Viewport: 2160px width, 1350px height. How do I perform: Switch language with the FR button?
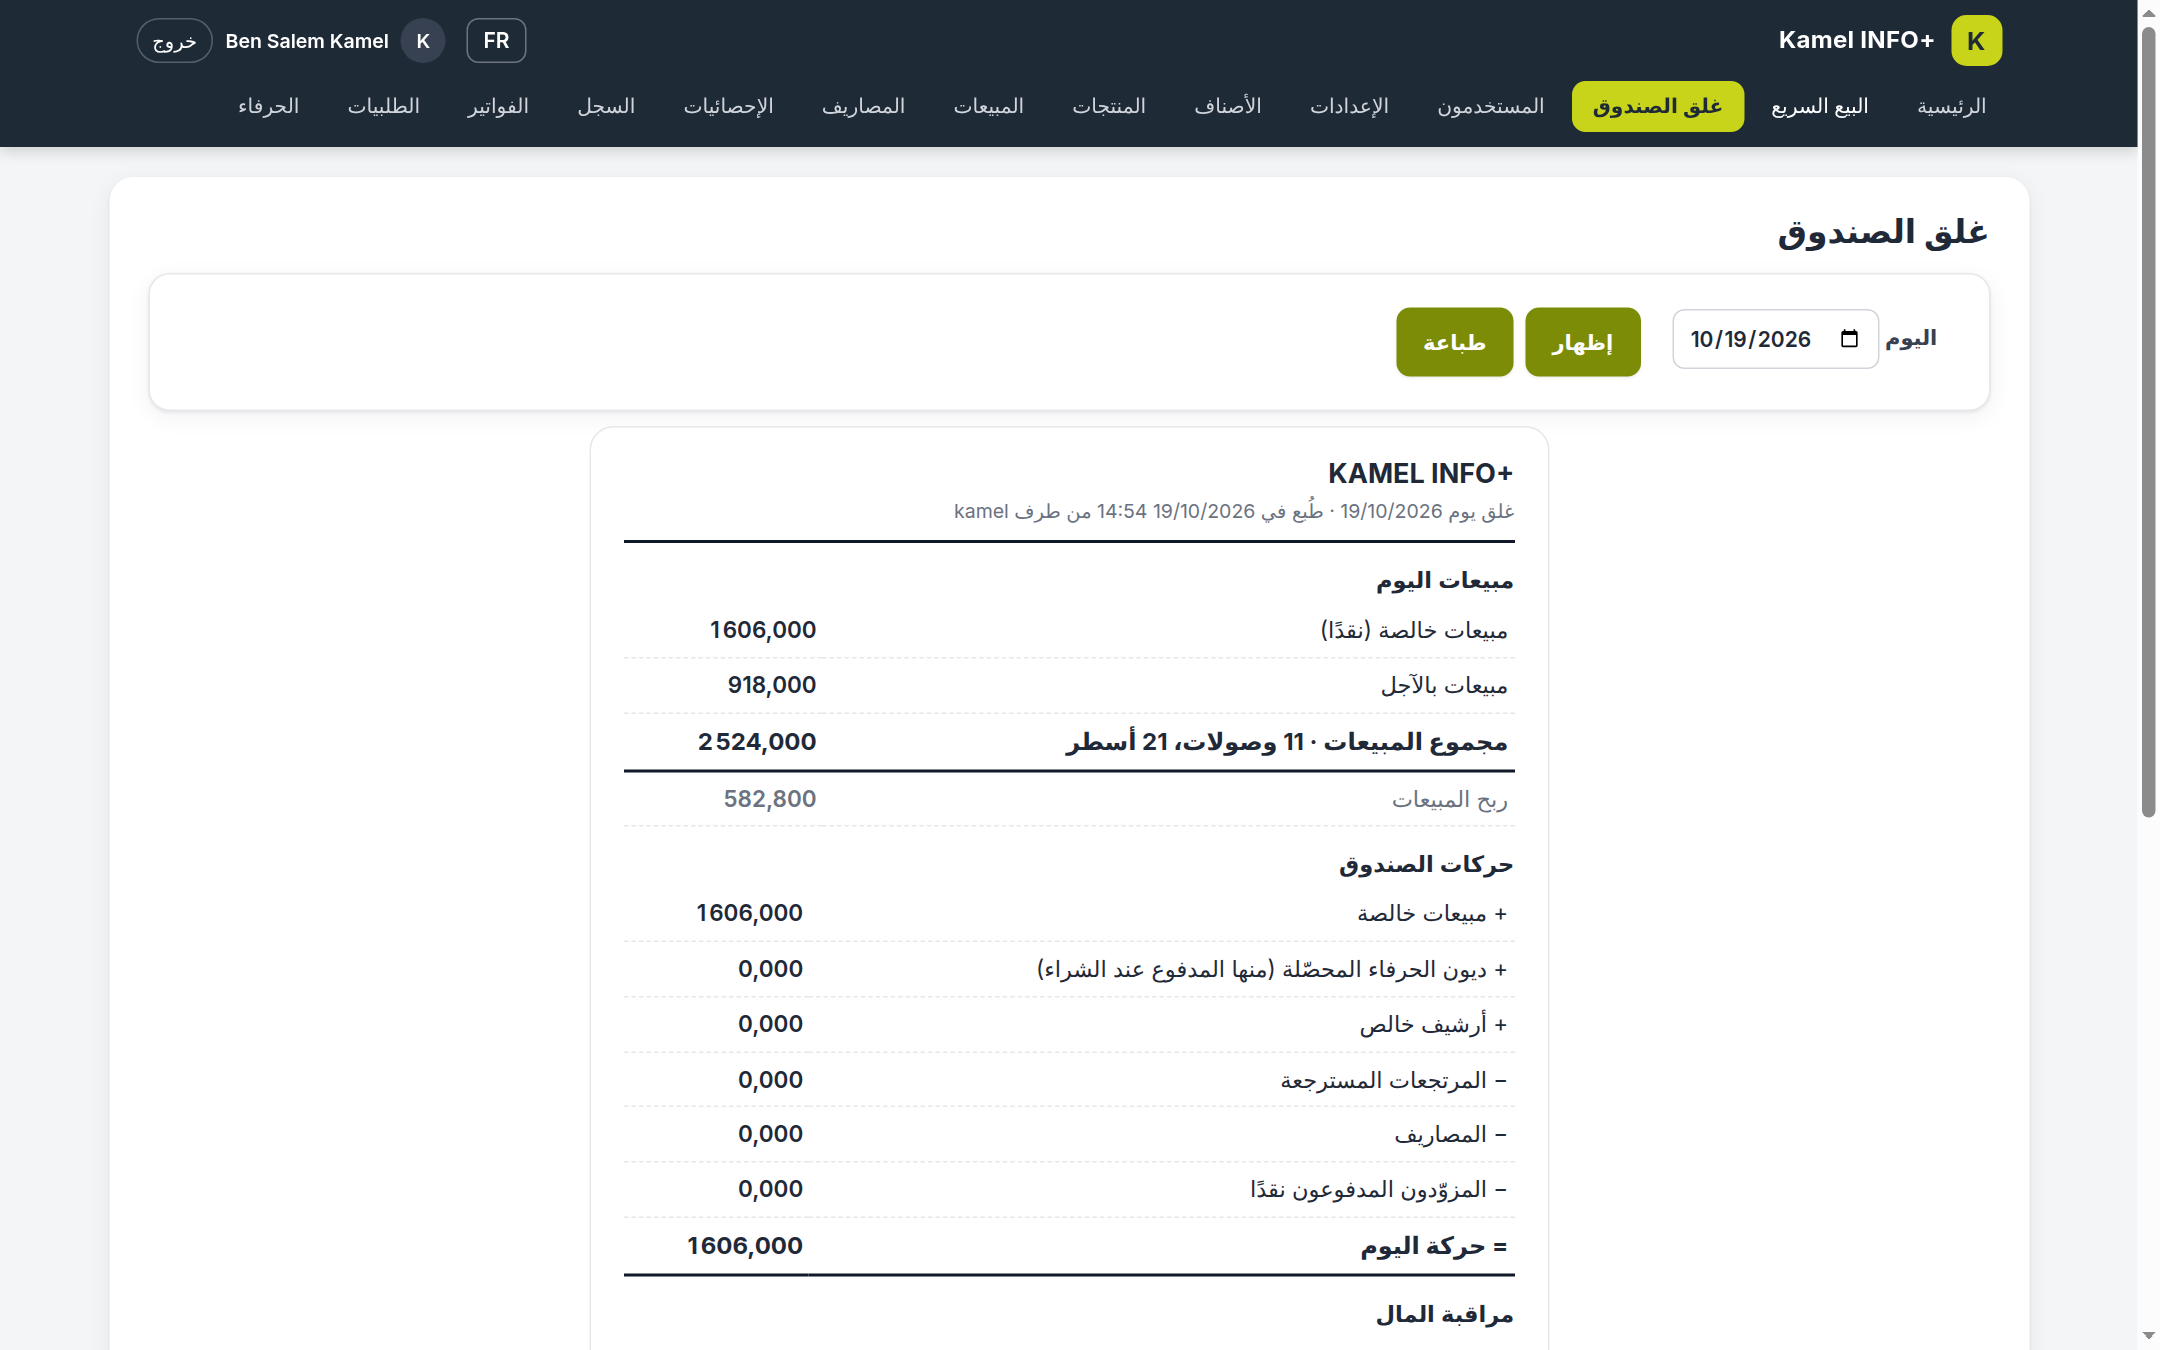tap(496, 41)
